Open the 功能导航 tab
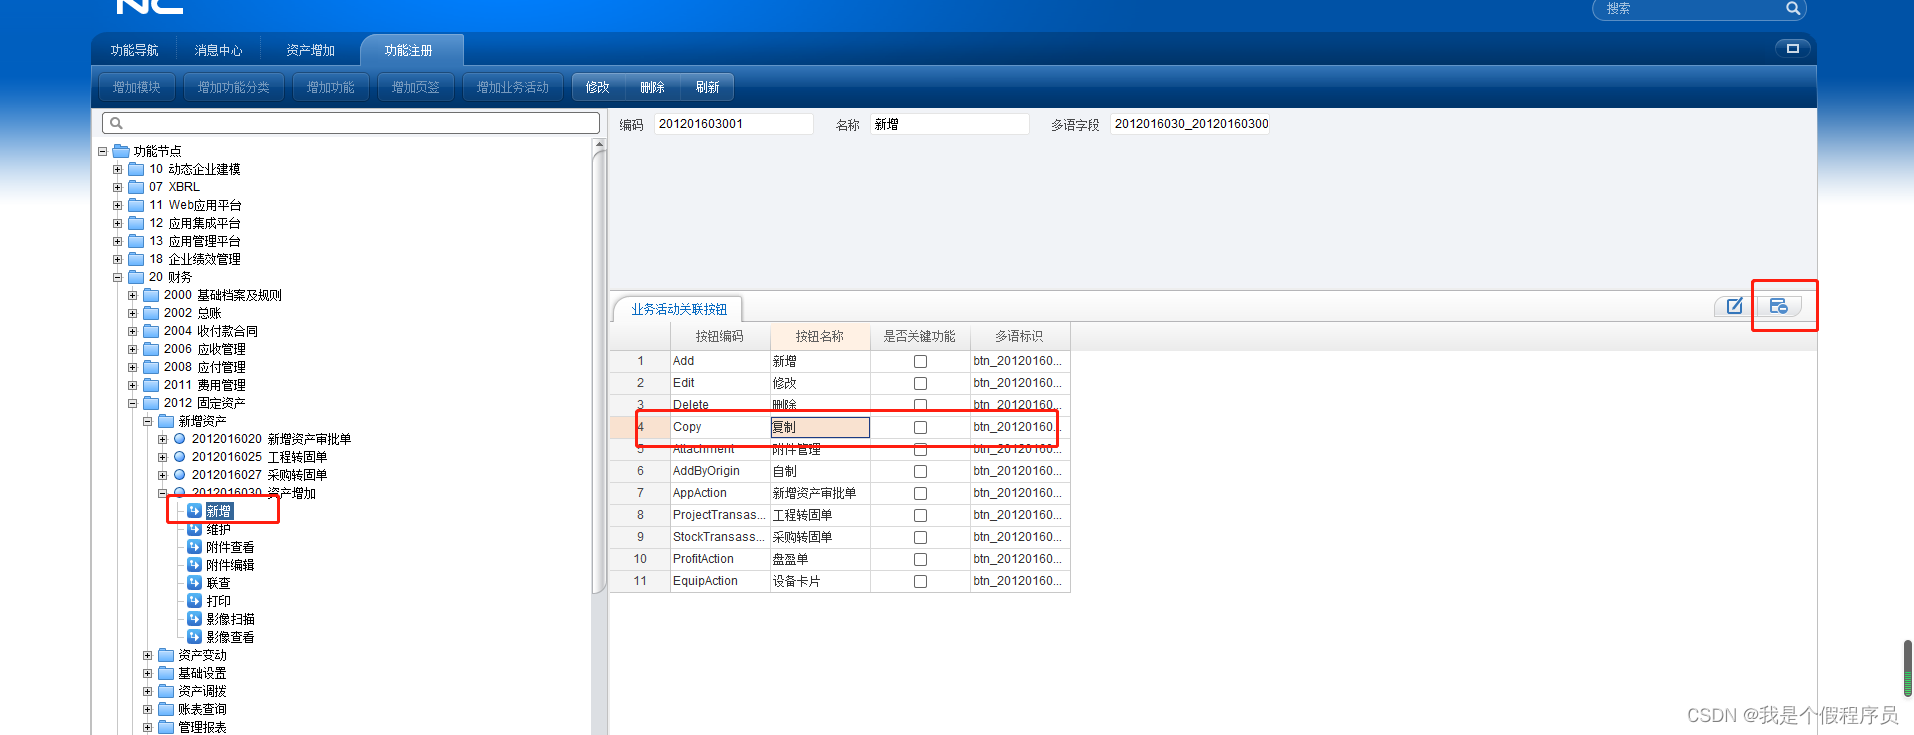Image resolution: width=1914 pixels, height=735 pixels. [134, 50]
